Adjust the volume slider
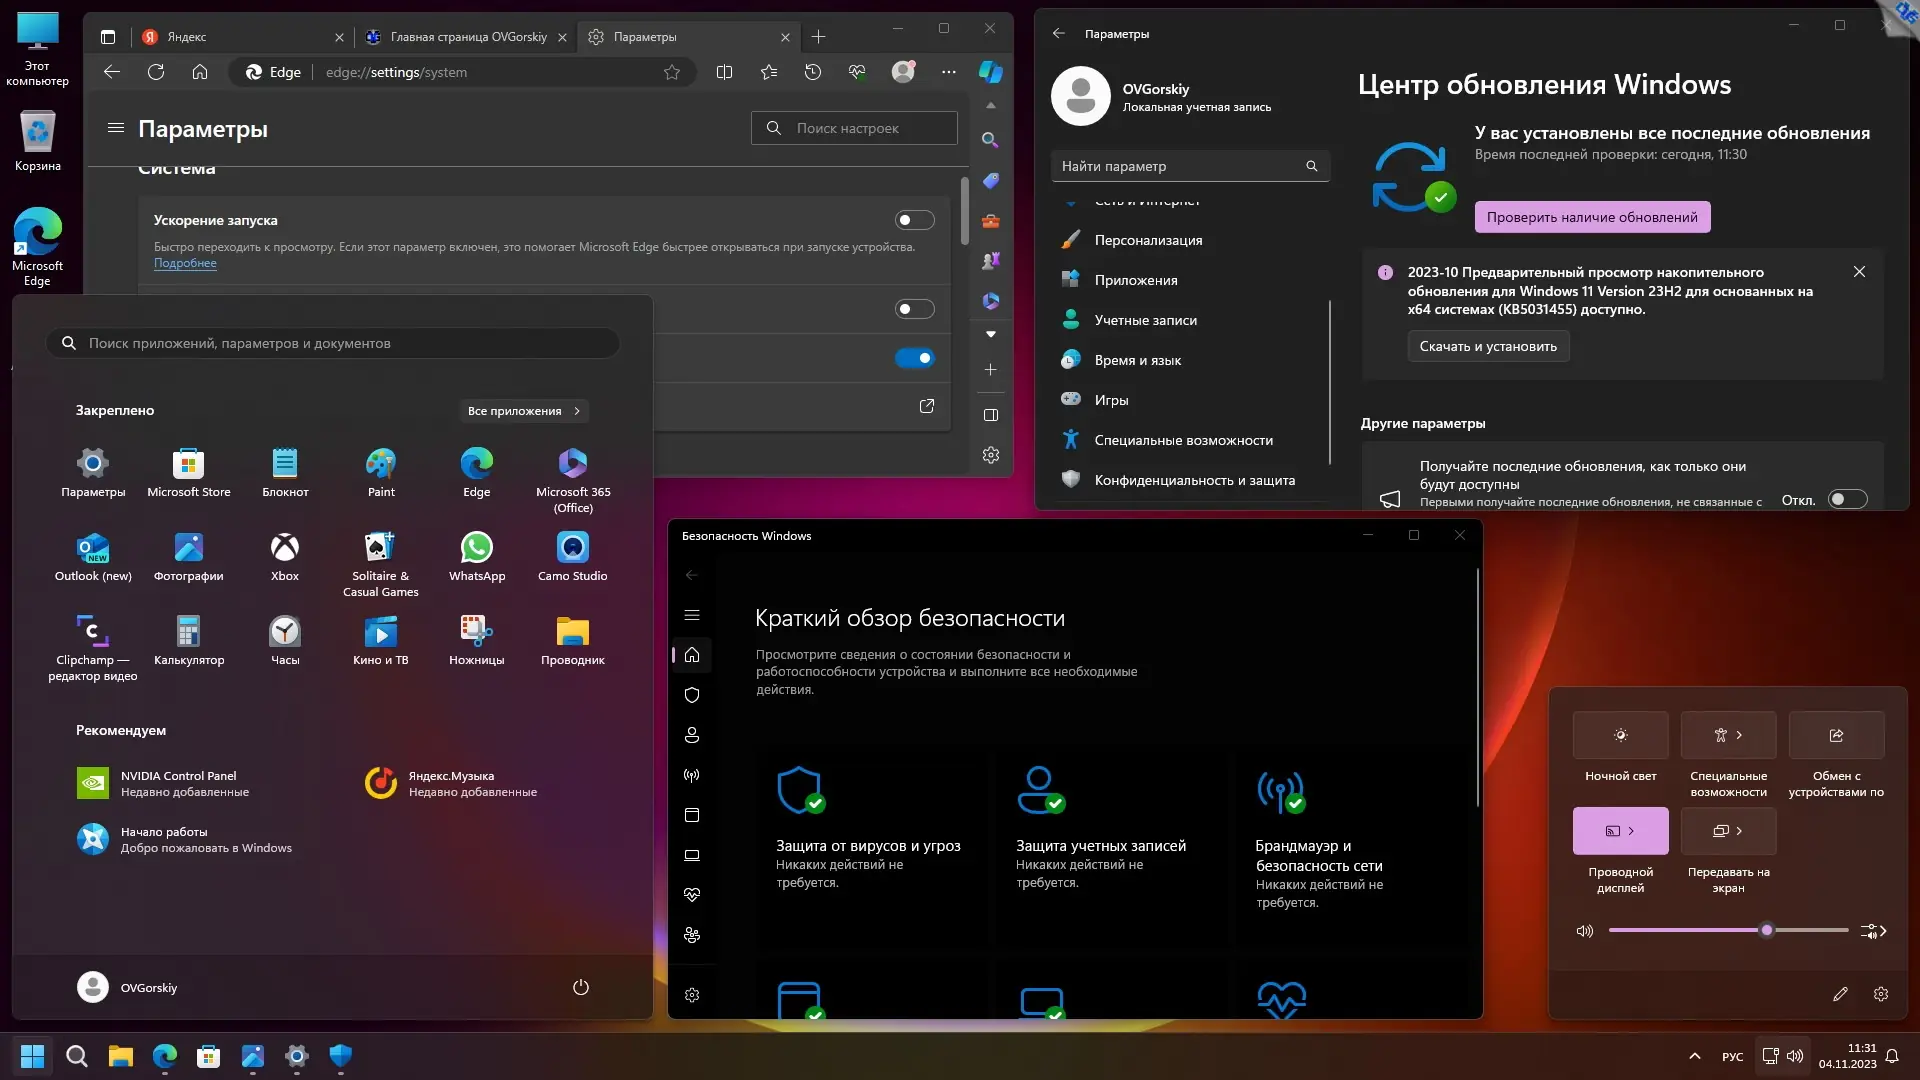 (1766, 930)
